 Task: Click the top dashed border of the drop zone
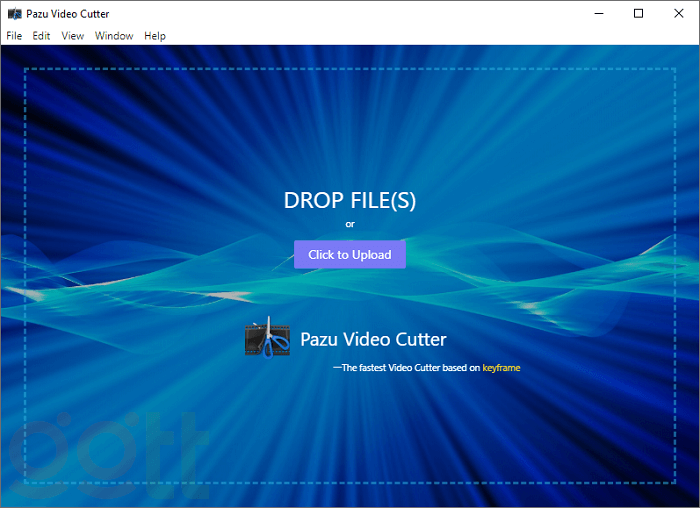point(350,68)
